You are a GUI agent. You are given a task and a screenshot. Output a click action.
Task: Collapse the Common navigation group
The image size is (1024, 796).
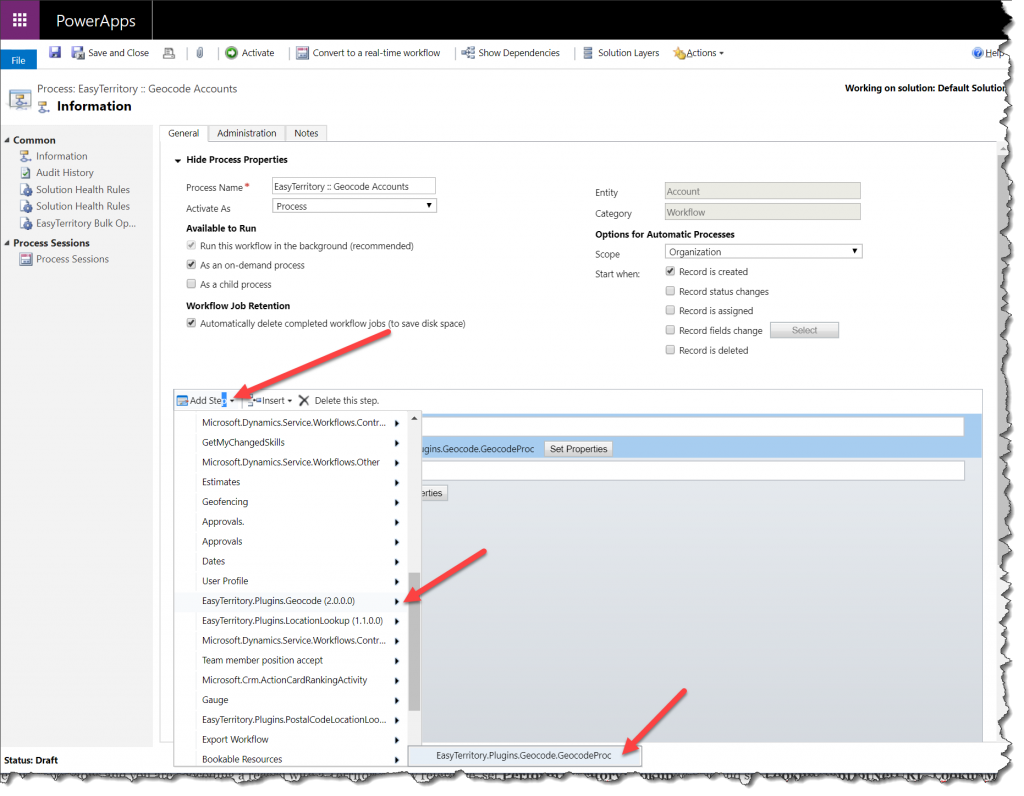point(7,140)
